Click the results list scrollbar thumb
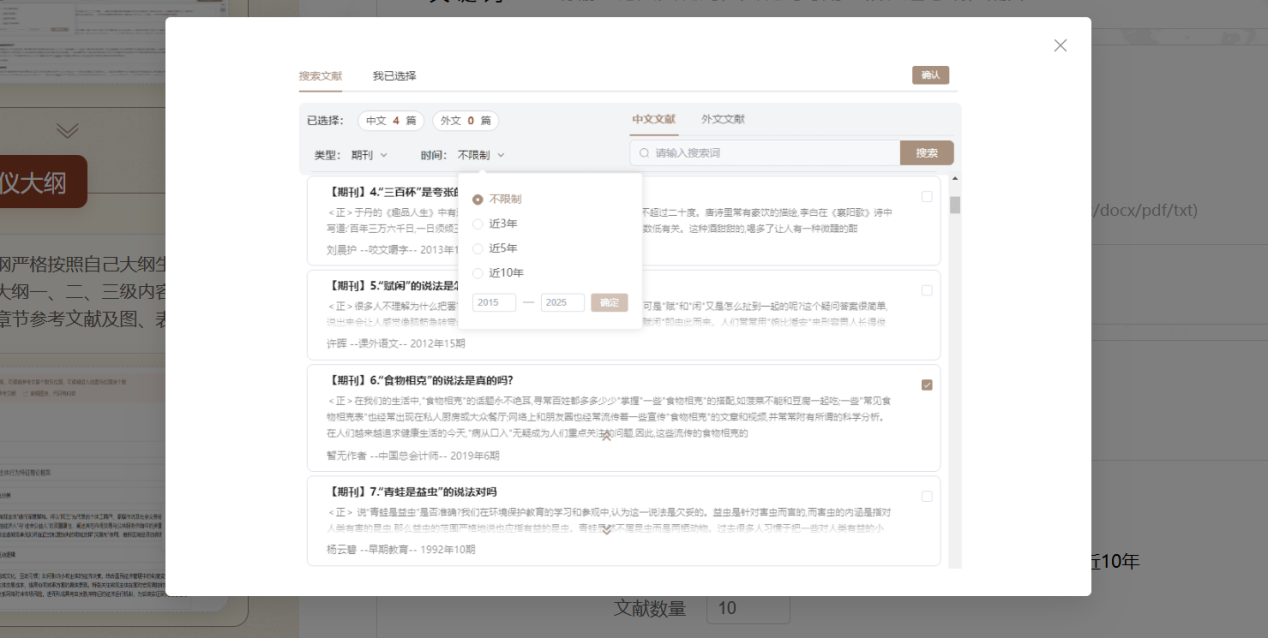The image size is (1268, 638). (x=955, y=205)
